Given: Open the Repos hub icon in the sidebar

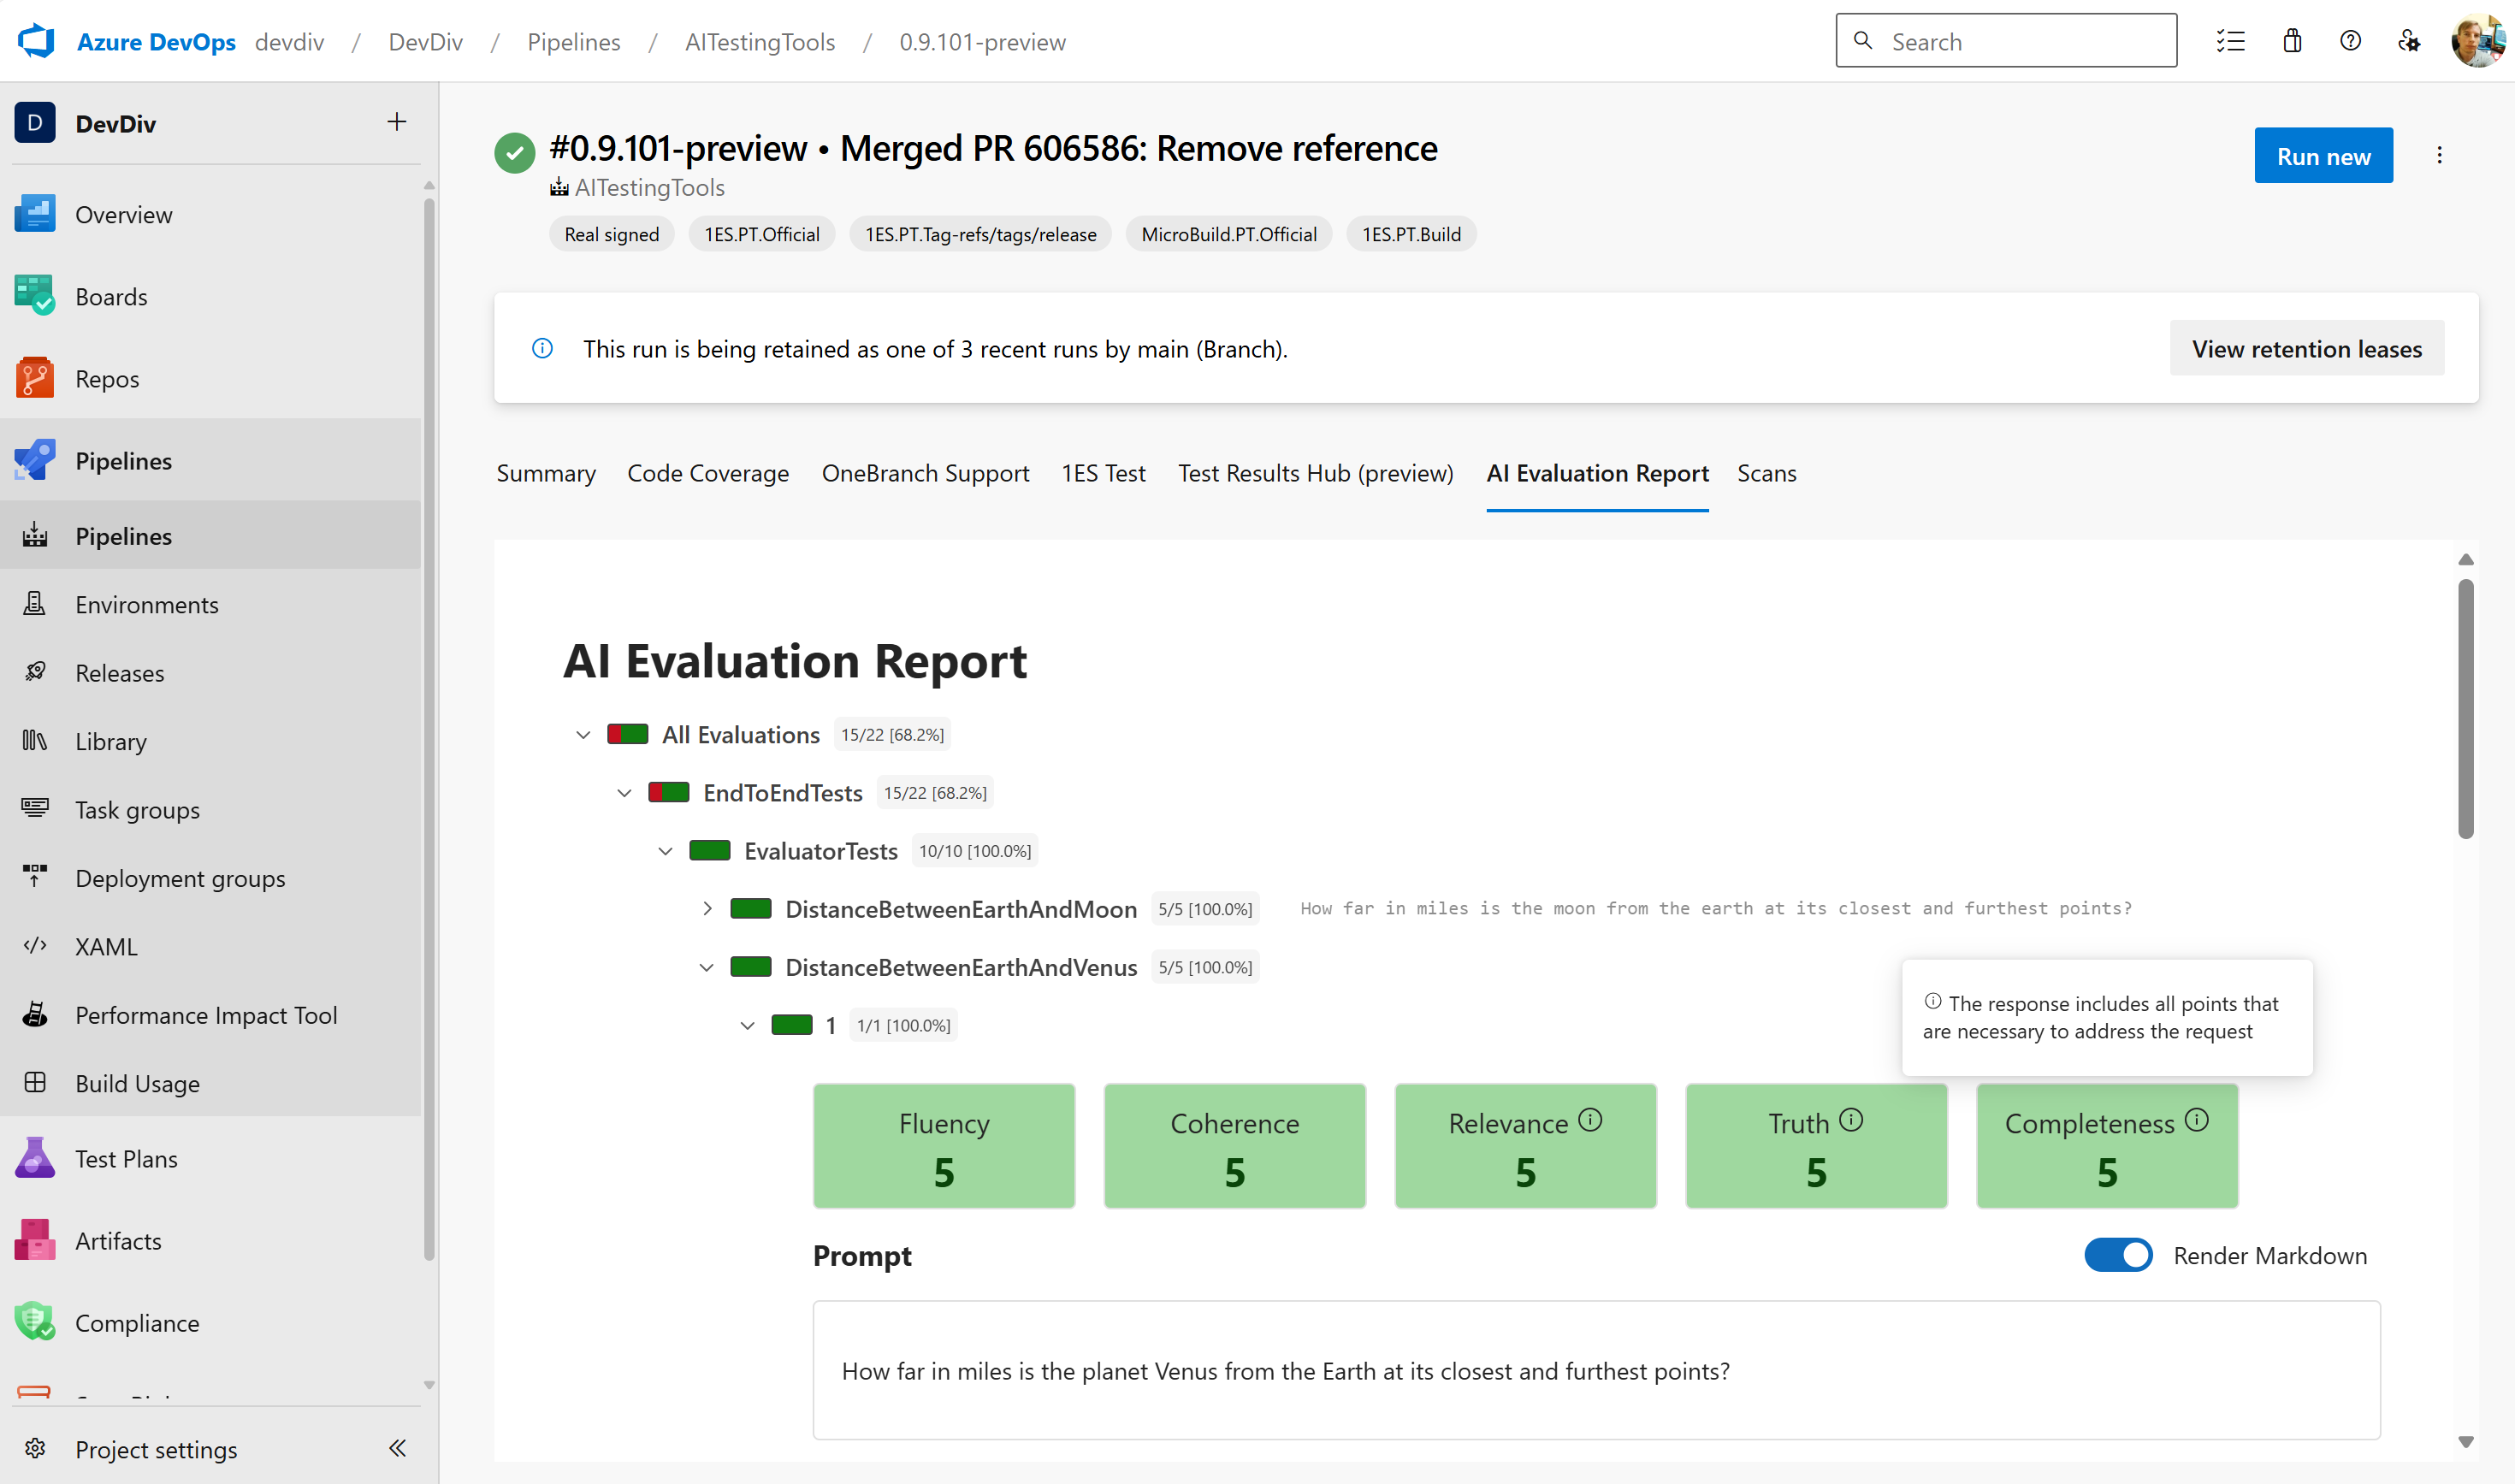Looking at the screenshot, I should 35,379.
